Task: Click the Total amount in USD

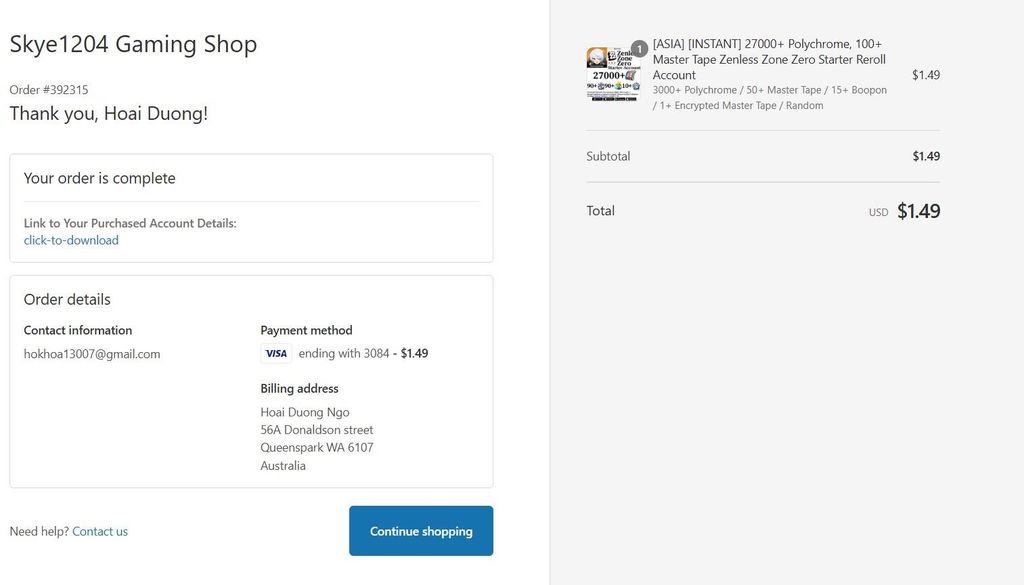Action: pos(918,211)
